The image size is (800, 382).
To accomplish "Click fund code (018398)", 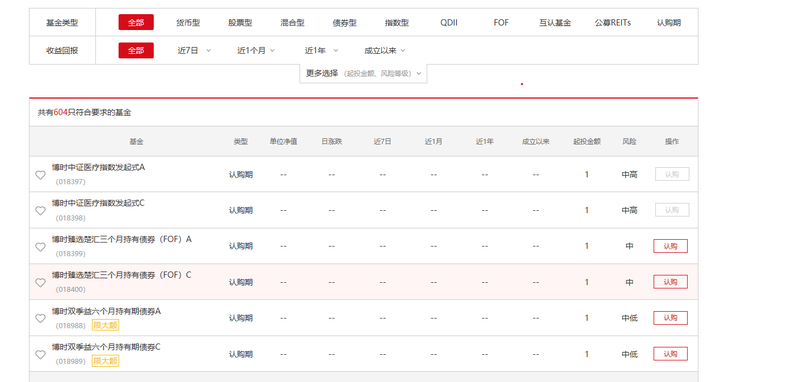I will point(70,218).
